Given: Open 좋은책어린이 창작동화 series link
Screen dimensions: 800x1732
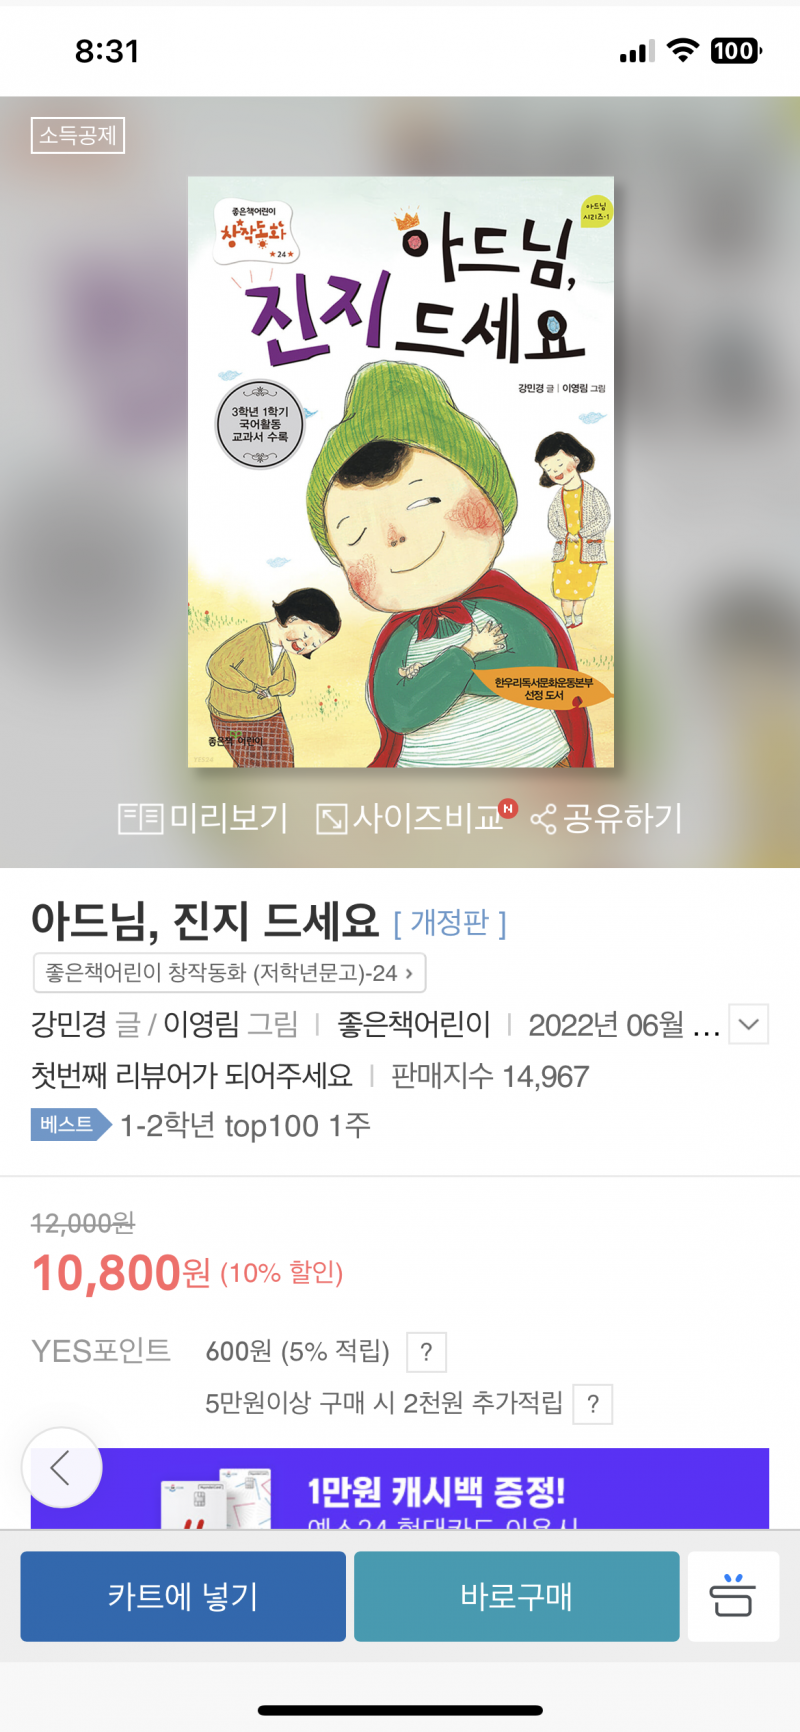Looking at the screenshot, I should 230,973.
